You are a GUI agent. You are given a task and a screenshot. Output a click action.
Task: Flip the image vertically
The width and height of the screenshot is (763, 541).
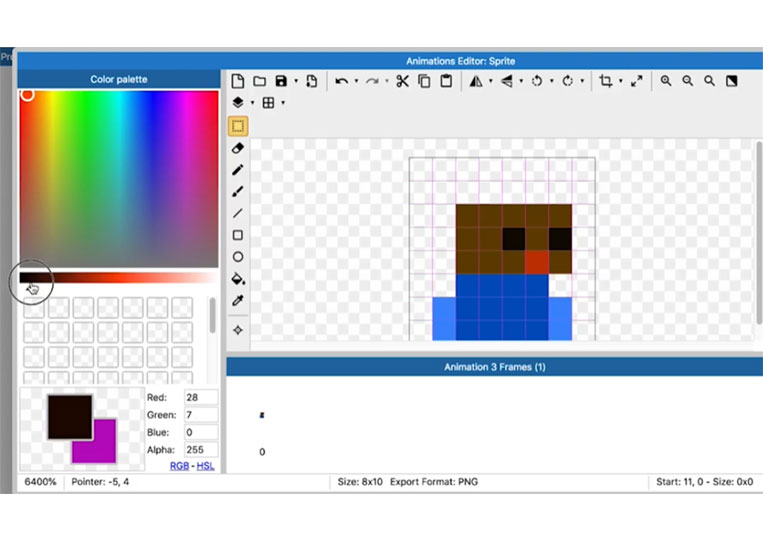pos(507,81)
